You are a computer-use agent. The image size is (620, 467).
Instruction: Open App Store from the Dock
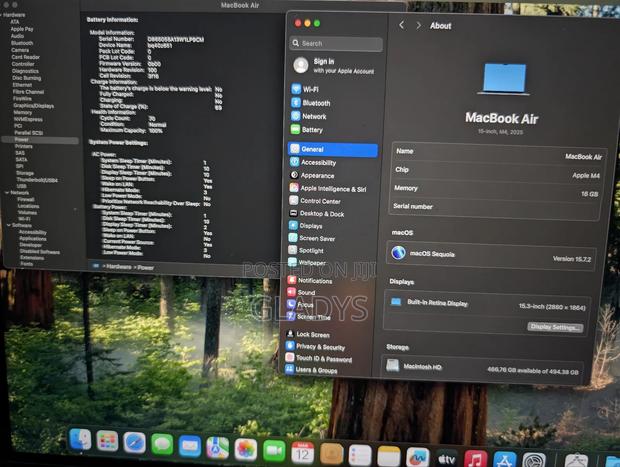pyautogui.click(x=505, y=461)
